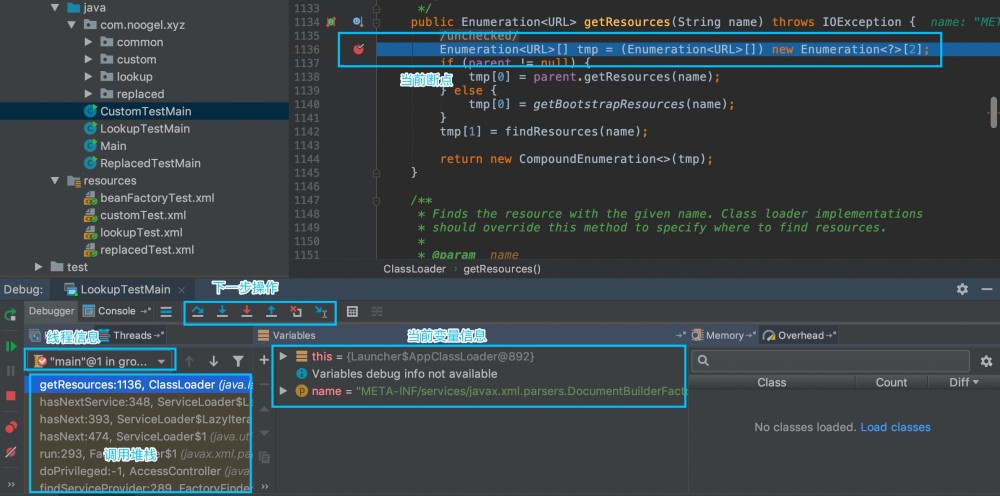The image size is (1000, 496).
Task: Toggle the frames filter funnel icon
Action: pyautogui.click(x=238, y=361)
